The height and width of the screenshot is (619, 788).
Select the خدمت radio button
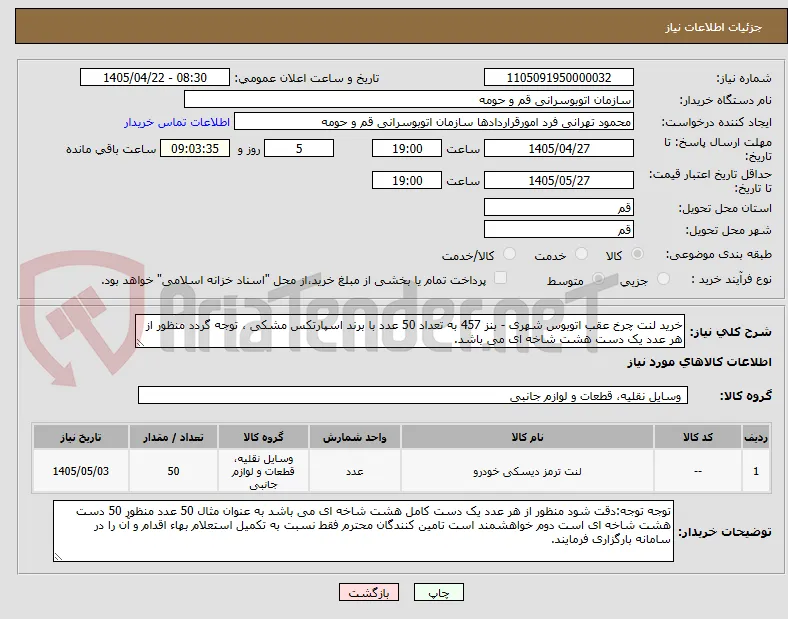581,254
